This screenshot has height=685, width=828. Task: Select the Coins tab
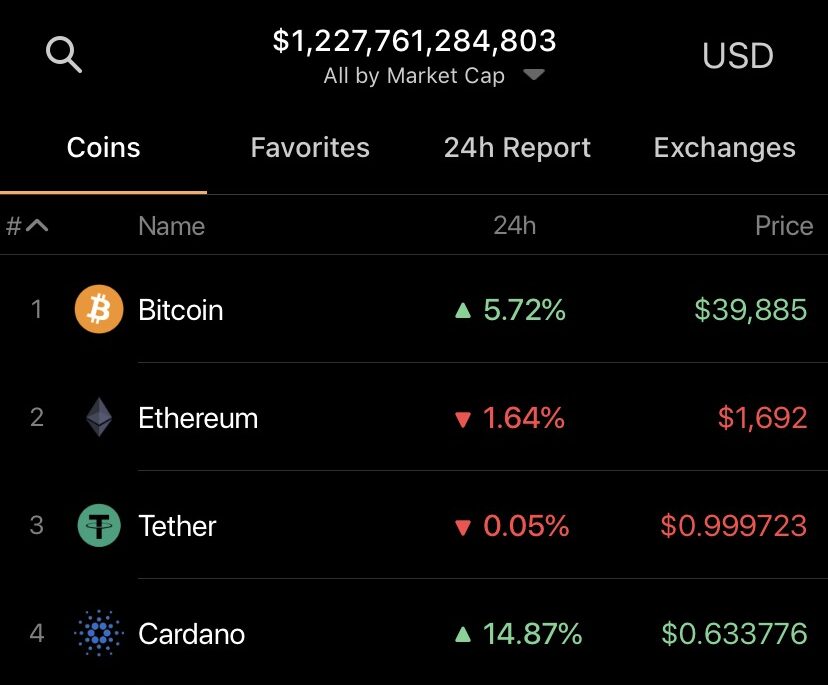point(103,148)
